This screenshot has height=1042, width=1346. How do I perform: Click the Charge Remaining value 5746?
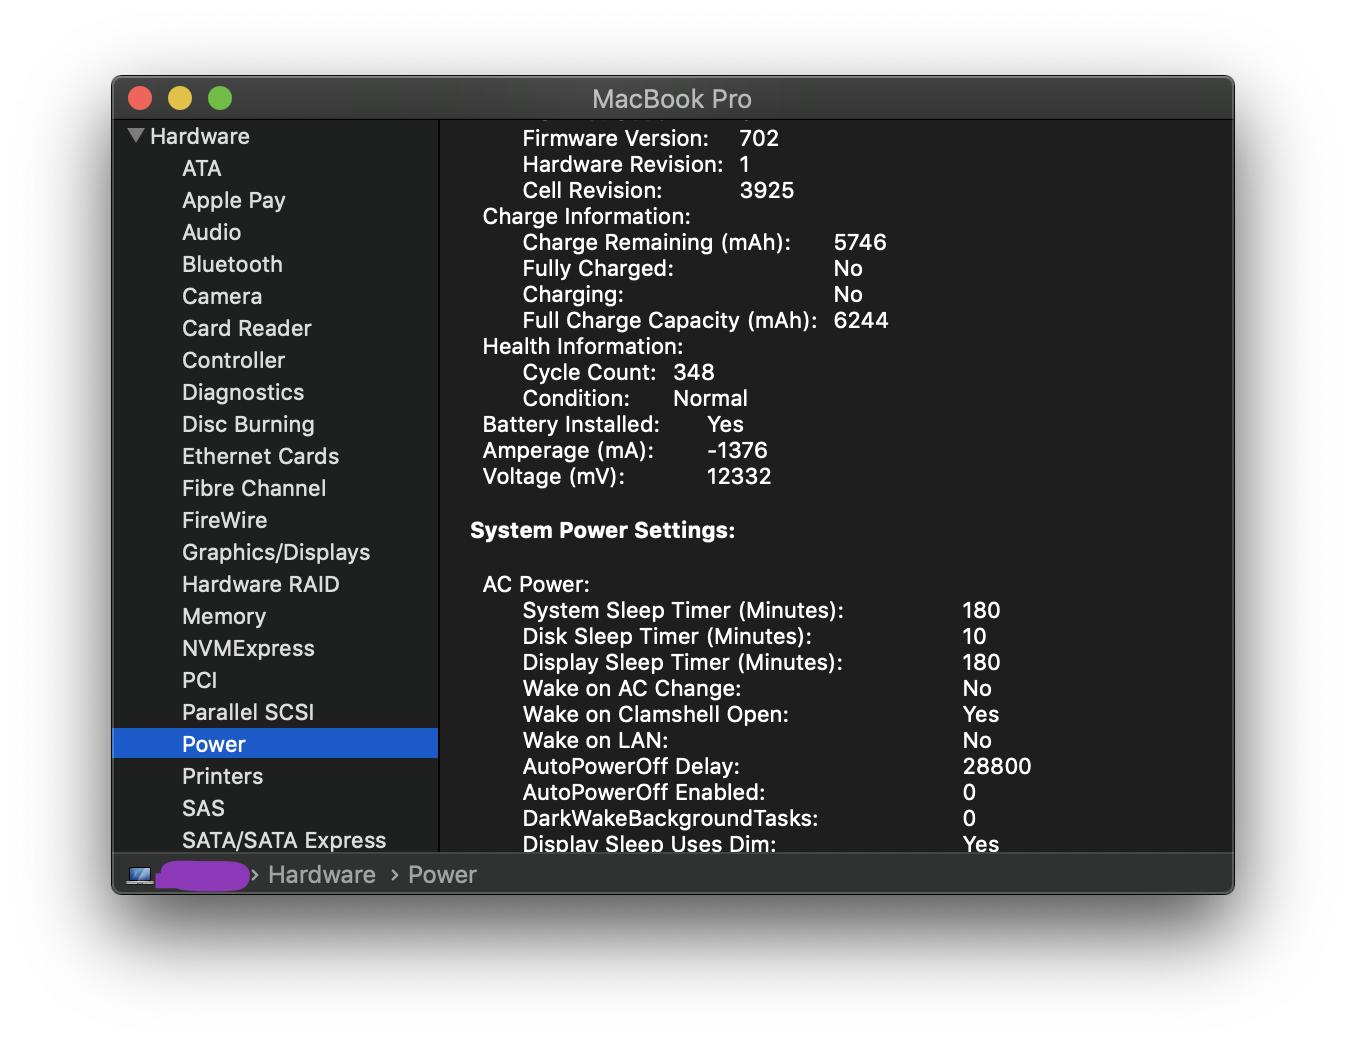(x=860, y=242)
